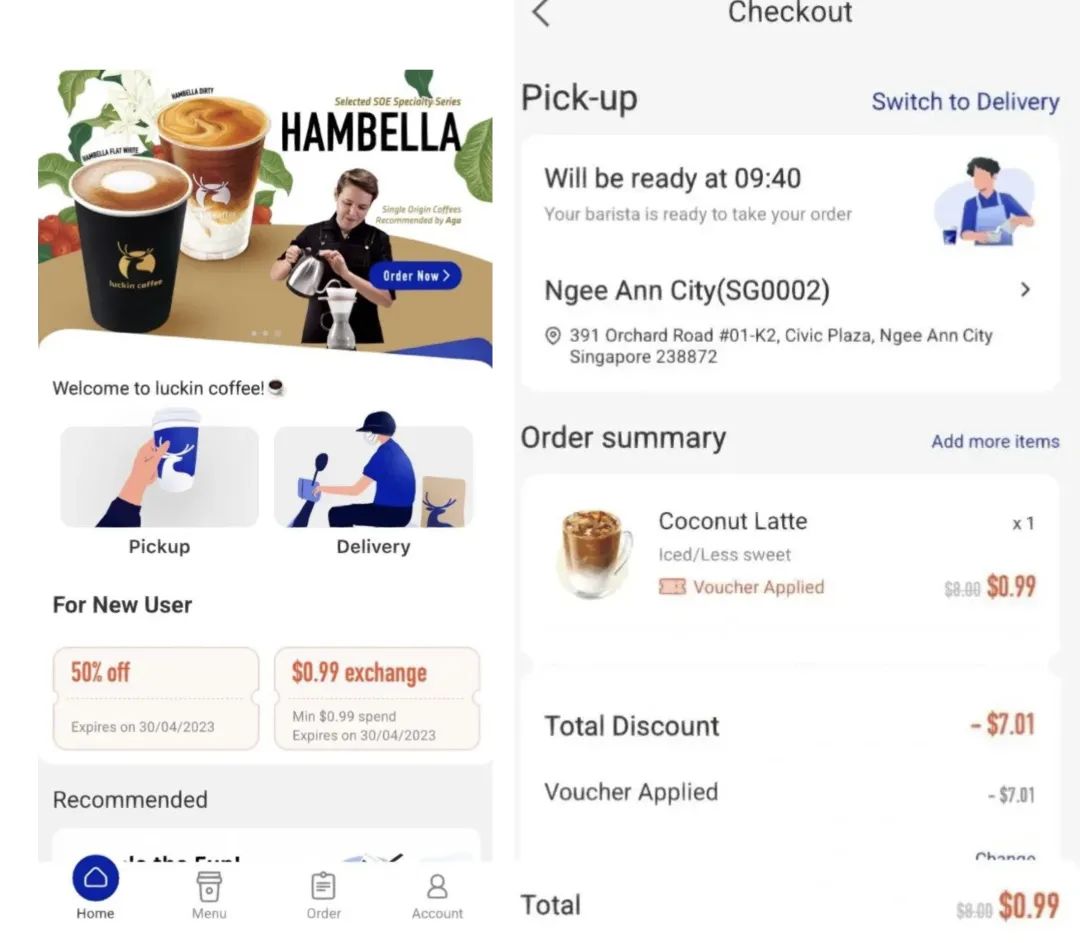
Task: Open the Menu cup icon tab
Action: tap(209, 887)
